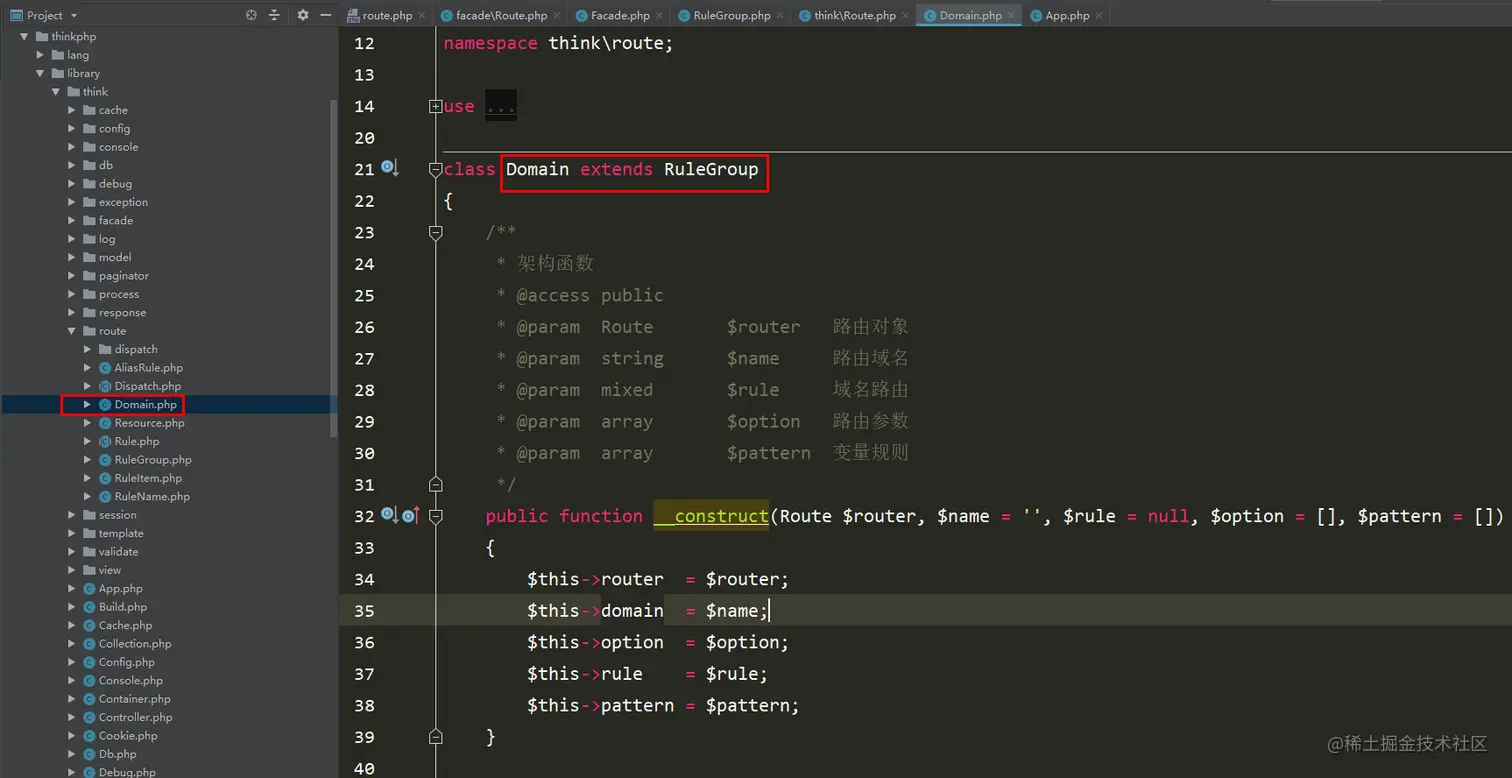Collapse the think folder arrow

click(56, 92)
